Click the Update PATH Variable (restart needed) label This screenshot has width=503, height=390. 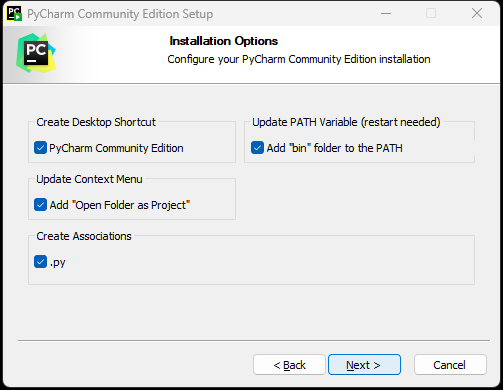346,122
